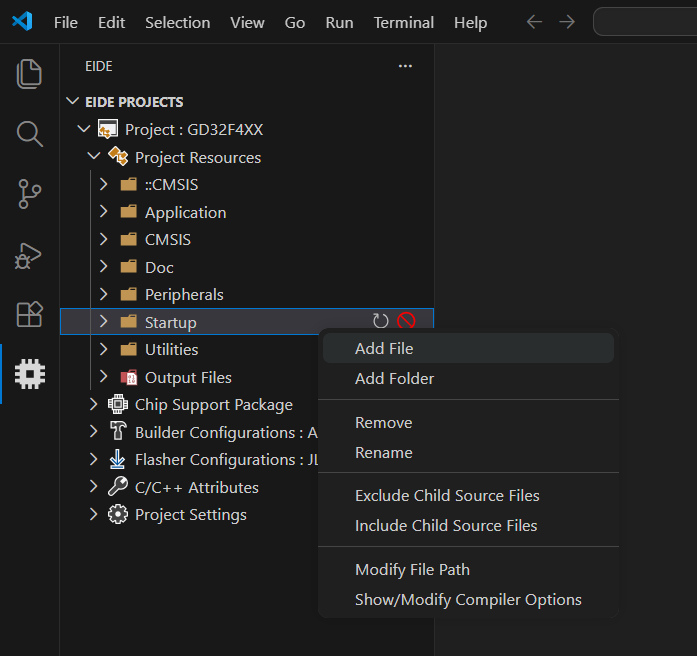Image resolution: width=697 pixels, height=656 pixels.
Task: Go back with the left arrow
Action: click(534, 22)
